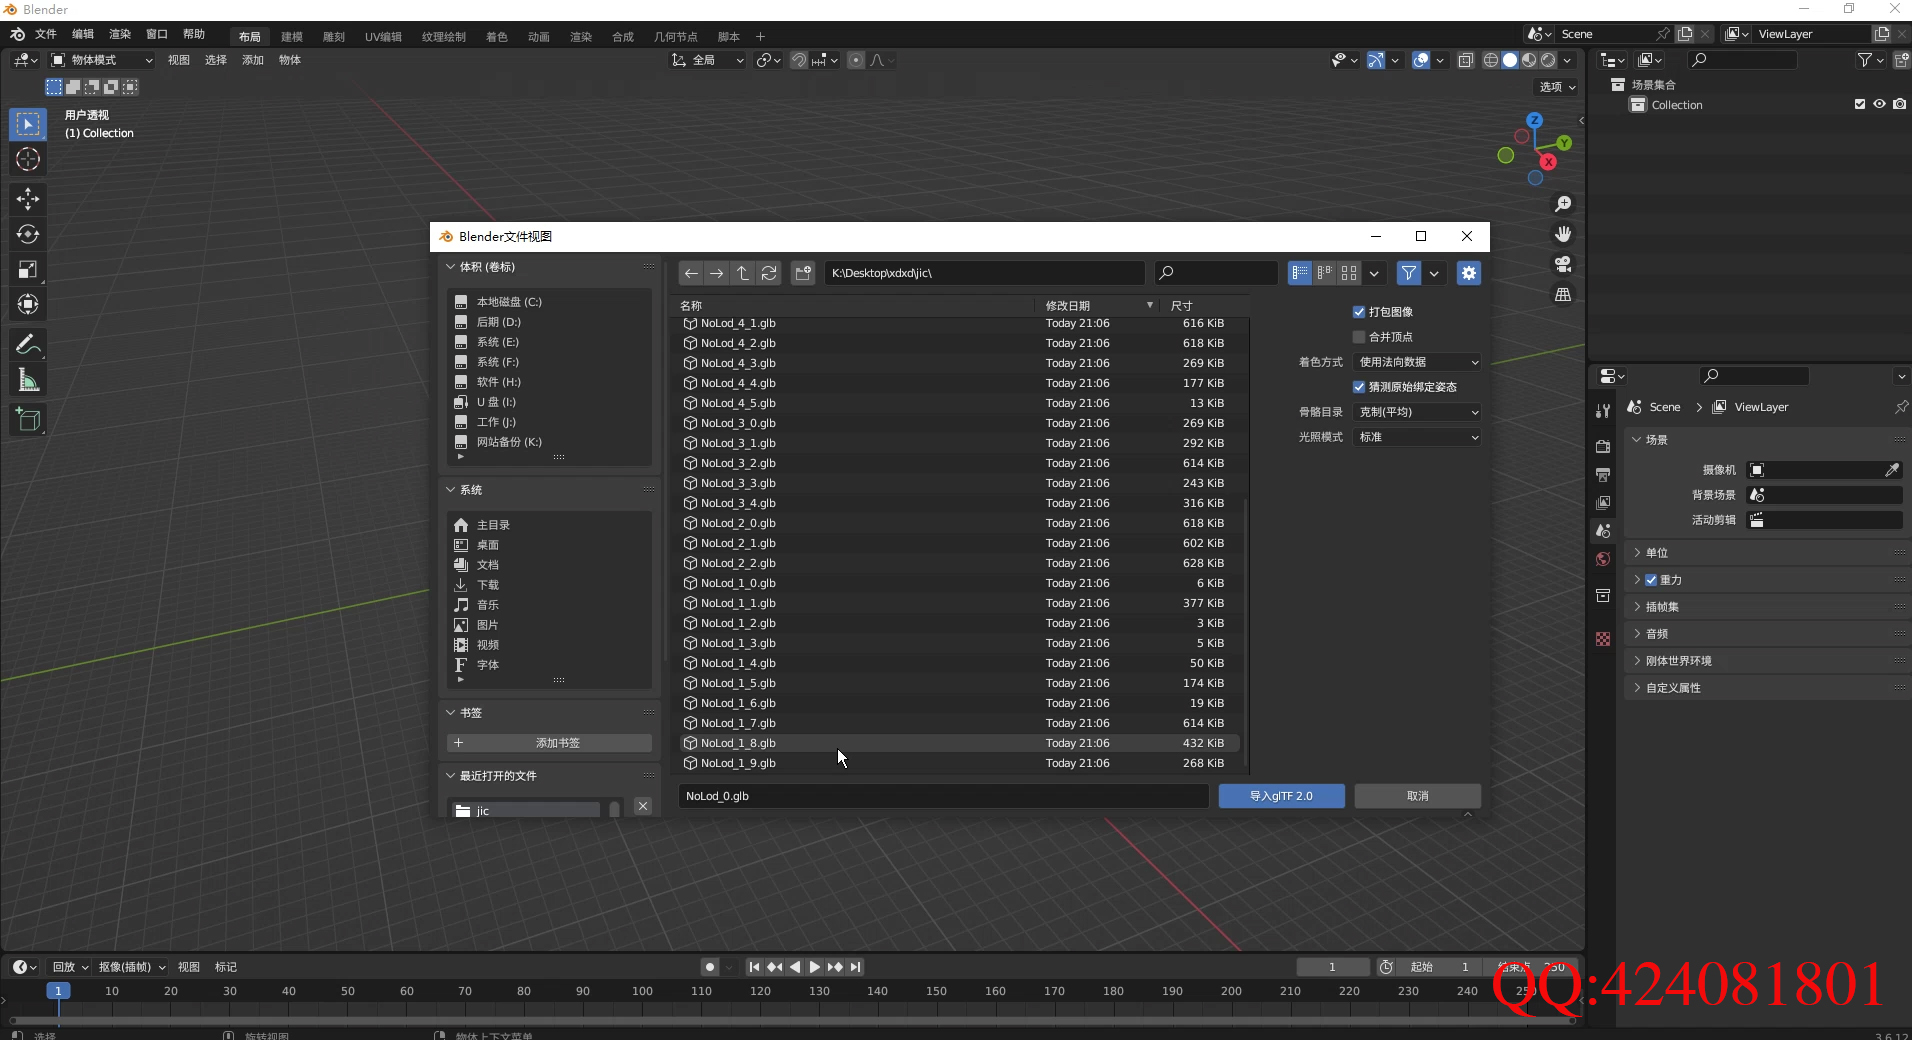Click the 添加书签 button
Screen dimensions: 1912x1040
click(549, 743)
